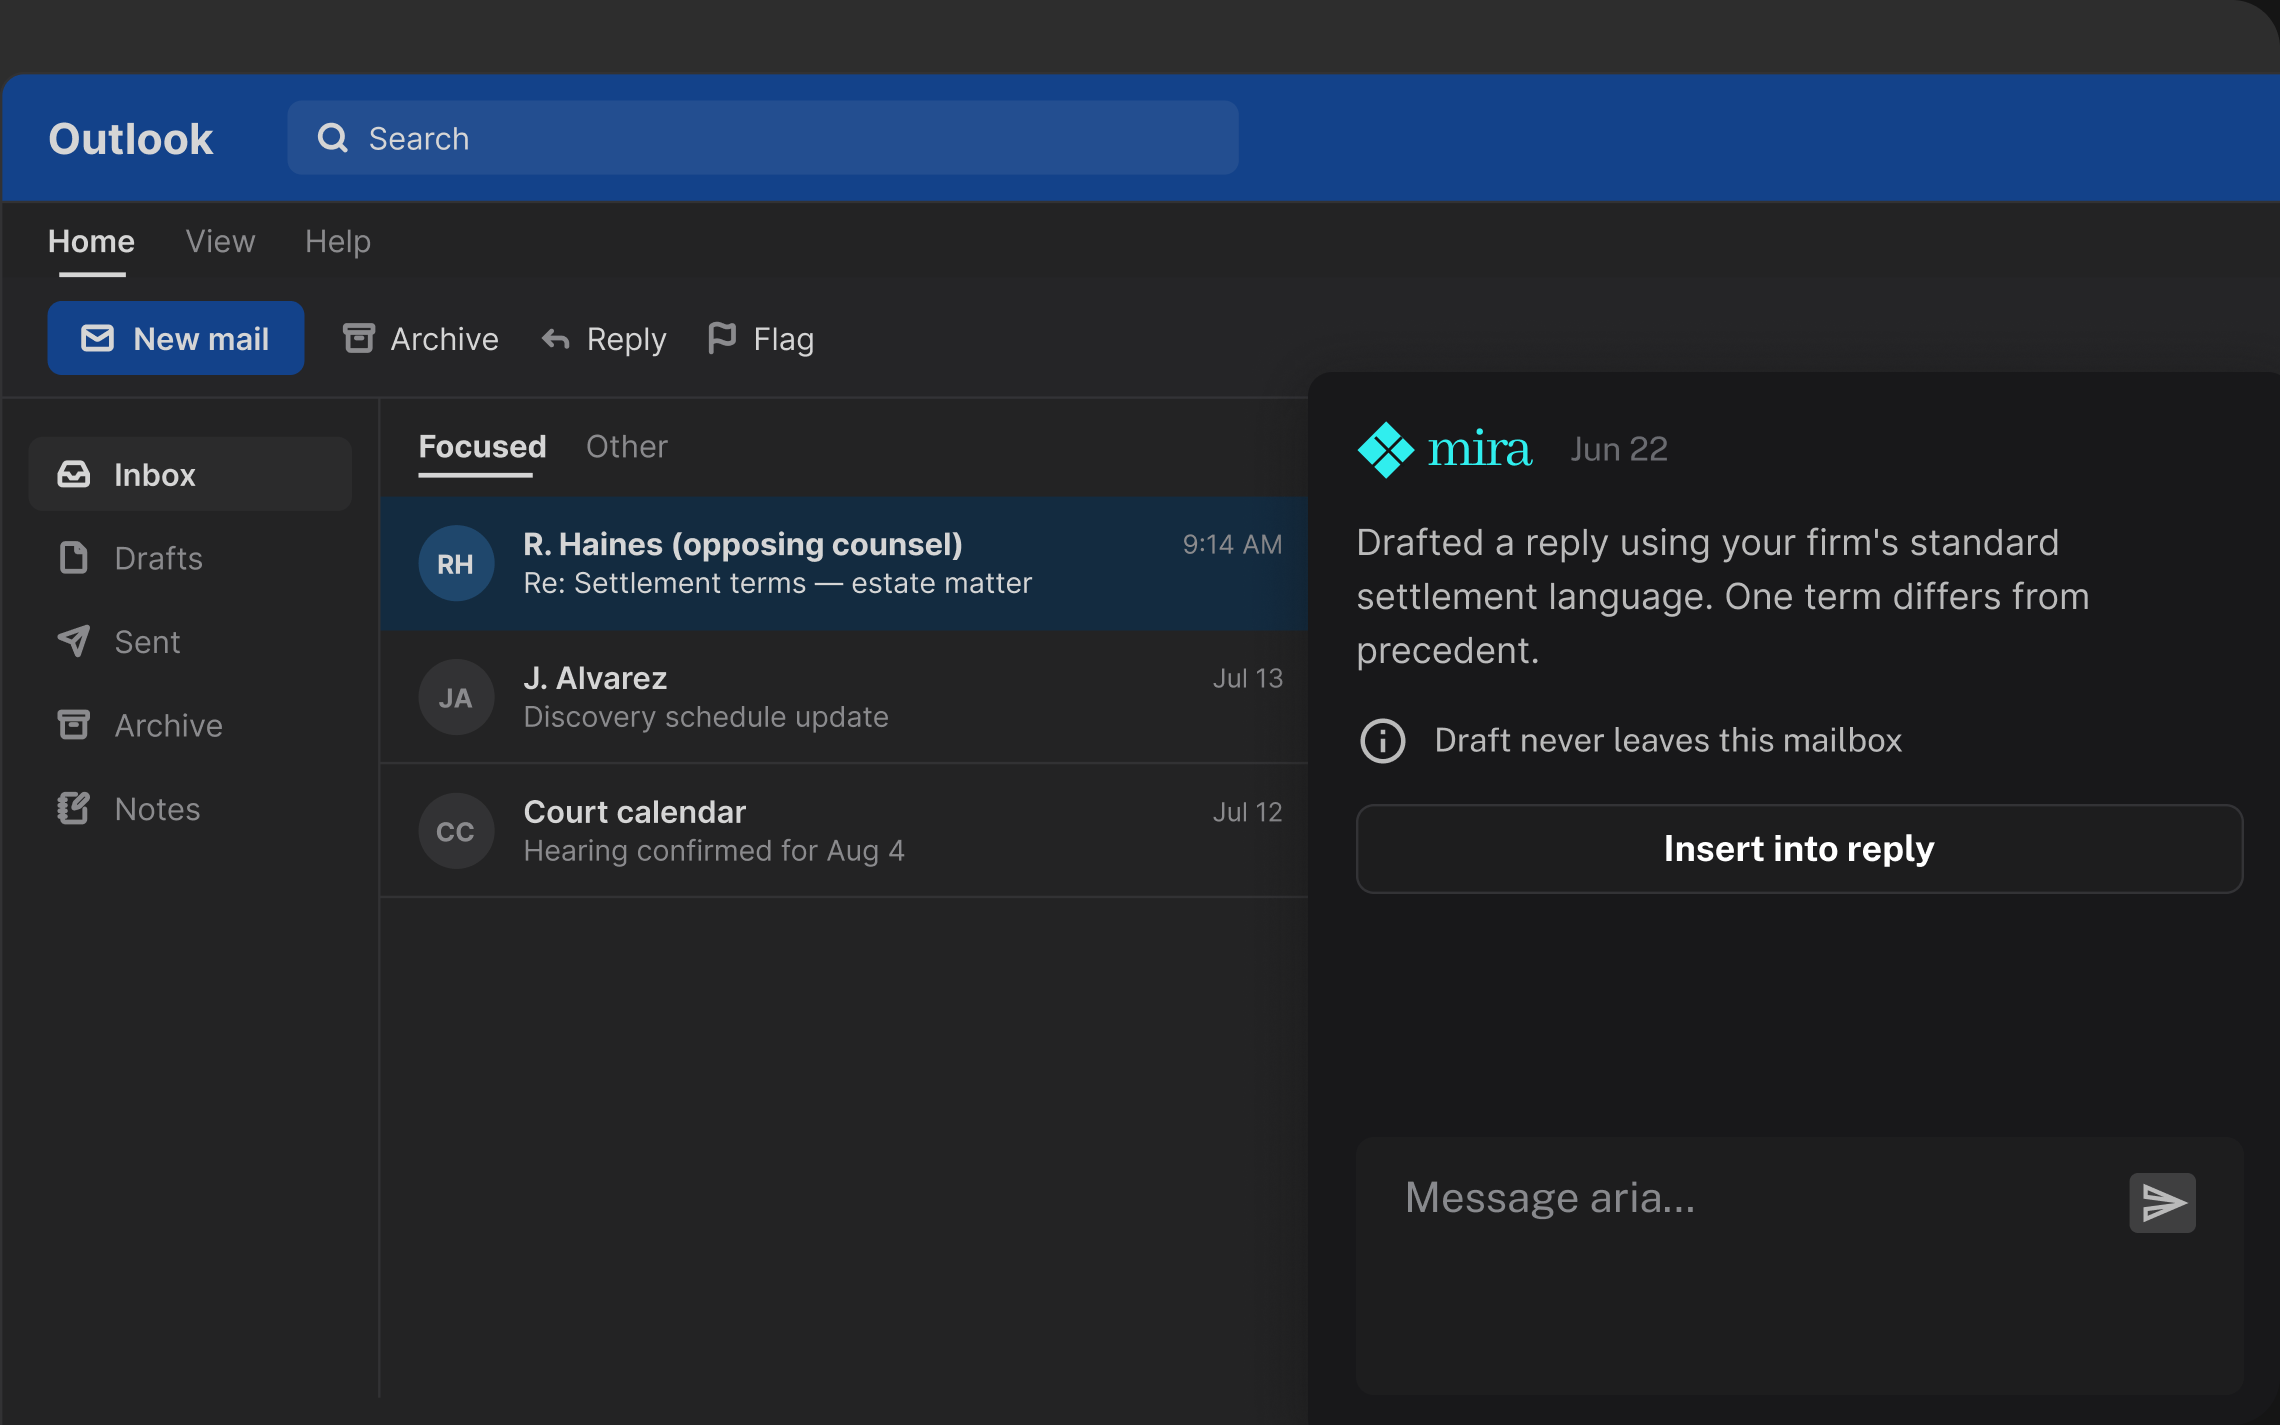This screenshot has width=2280, height=1425.
Task: Open the Drafts folder
Action: tap(190, 558)
